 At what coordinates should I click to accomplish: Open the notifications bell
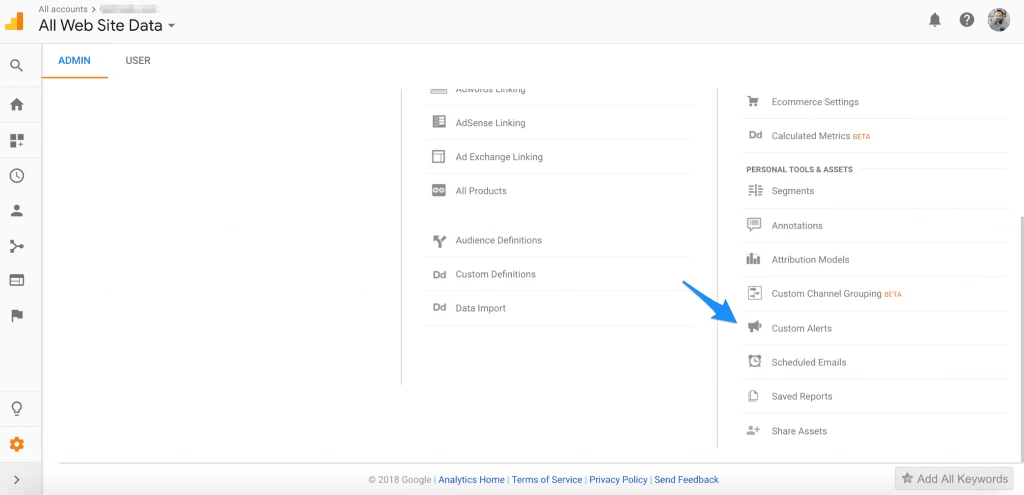[x=935, y=20]
